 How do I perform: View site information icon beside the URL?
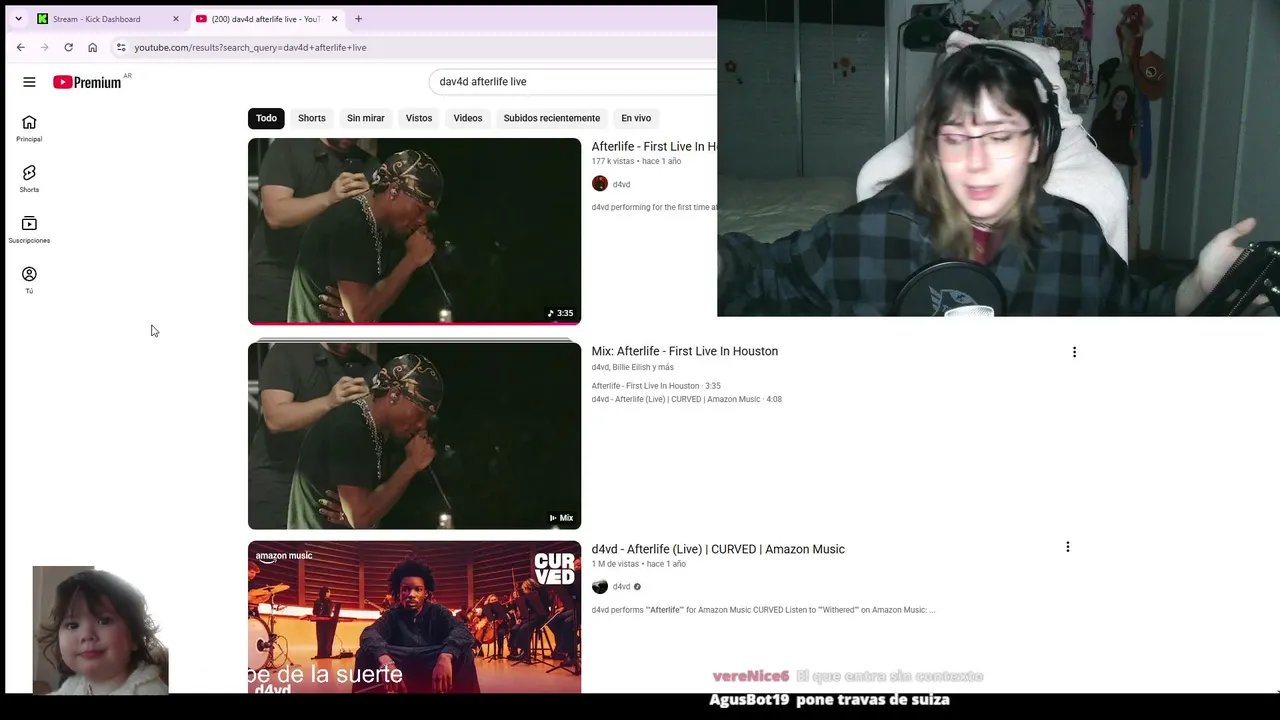[121, 47]
